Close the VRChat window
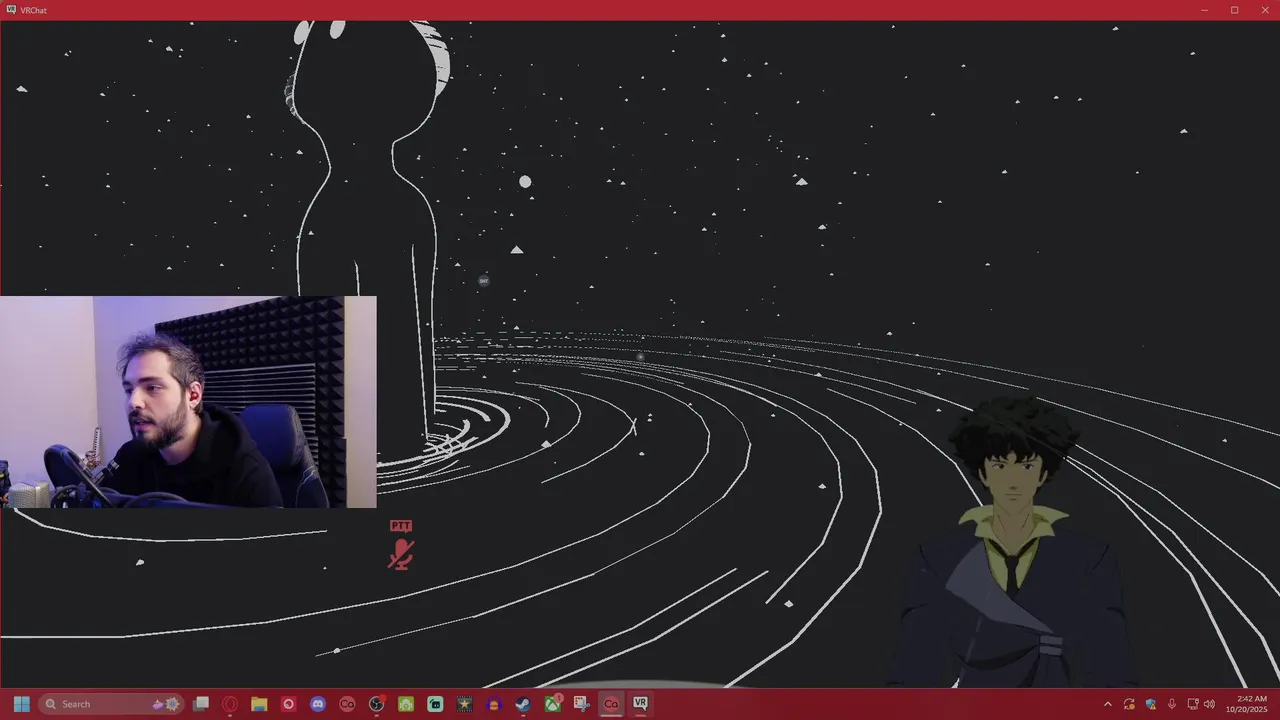Screen dimensions: 1280x720 click(x=1263, y=10)
